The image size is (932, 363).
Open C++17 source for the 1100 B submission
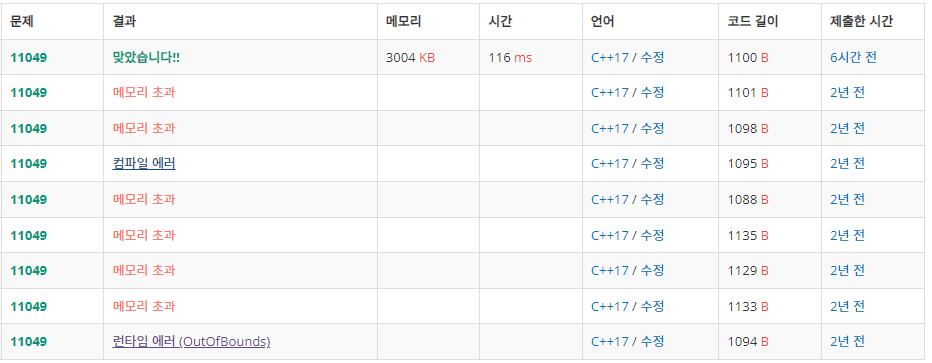click(610, 58)
